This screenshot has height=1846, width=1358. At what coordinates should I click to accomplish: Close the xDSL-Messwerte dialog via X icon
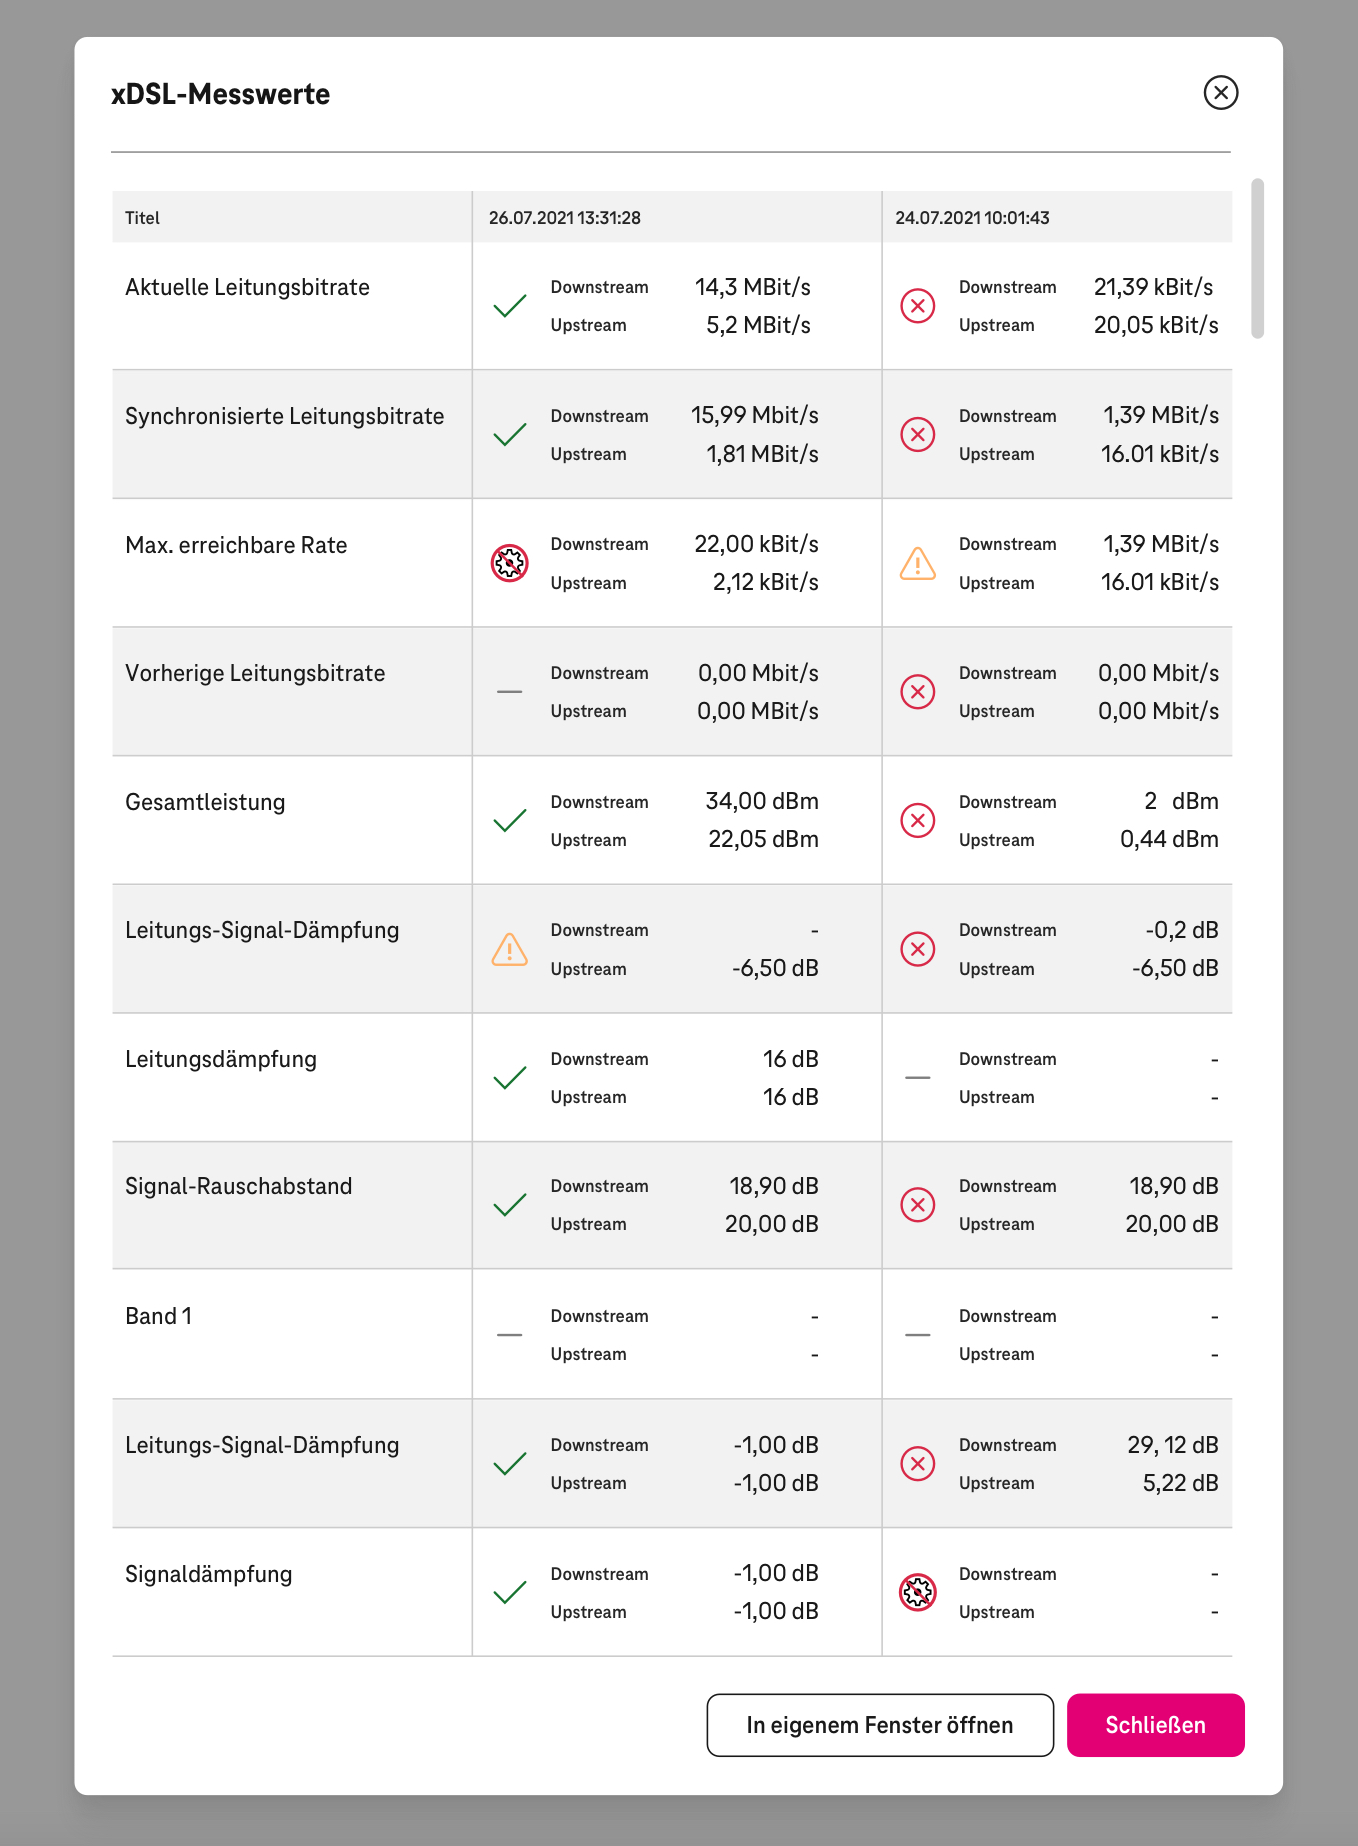pos(1221,93)
